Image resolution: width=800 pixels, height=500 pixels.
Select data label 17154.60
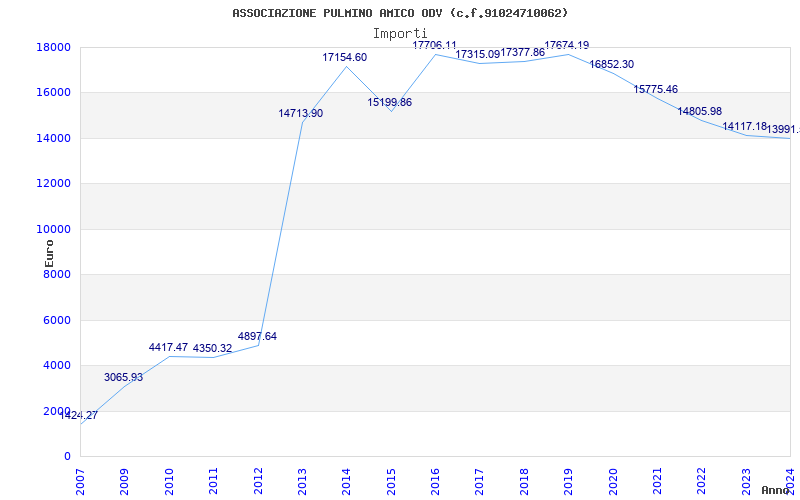click(x=344, y=58)
